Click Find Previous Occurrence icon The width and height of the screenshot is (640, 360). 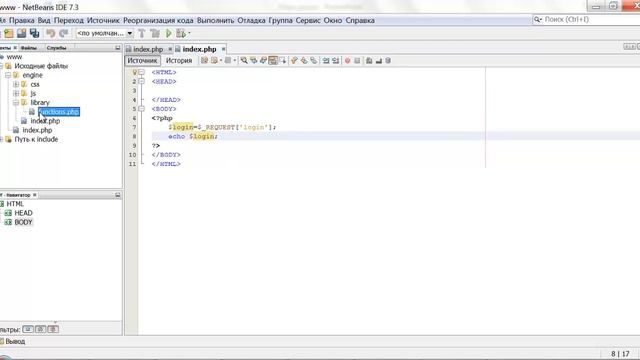click(253, 60)
